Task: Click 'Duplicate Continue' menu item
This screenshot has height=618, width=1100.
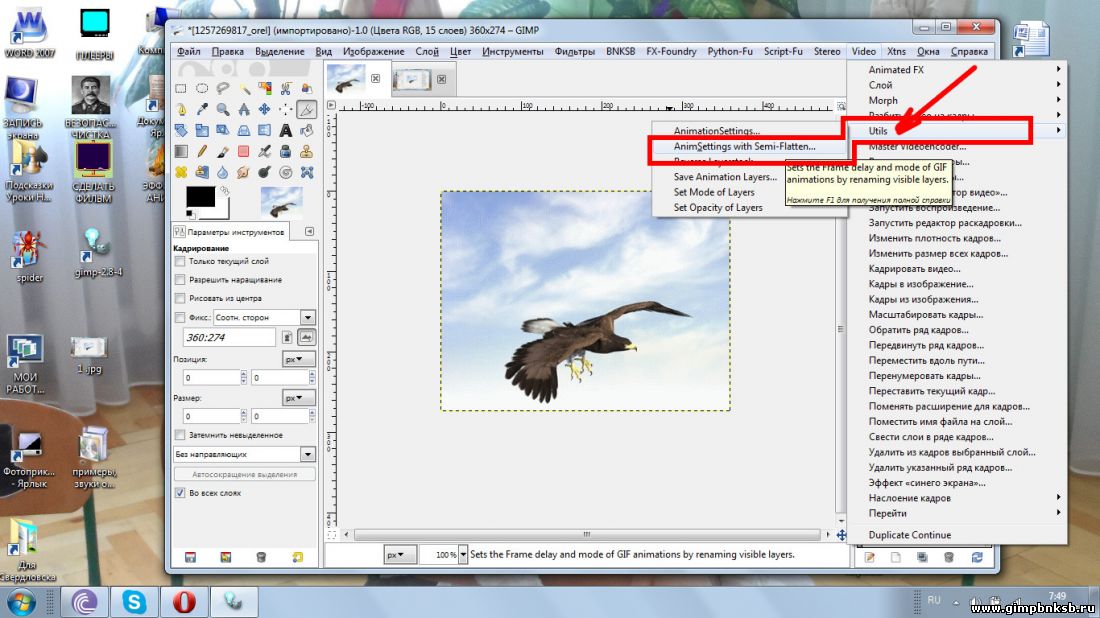Action: click(x=909, y=535)
